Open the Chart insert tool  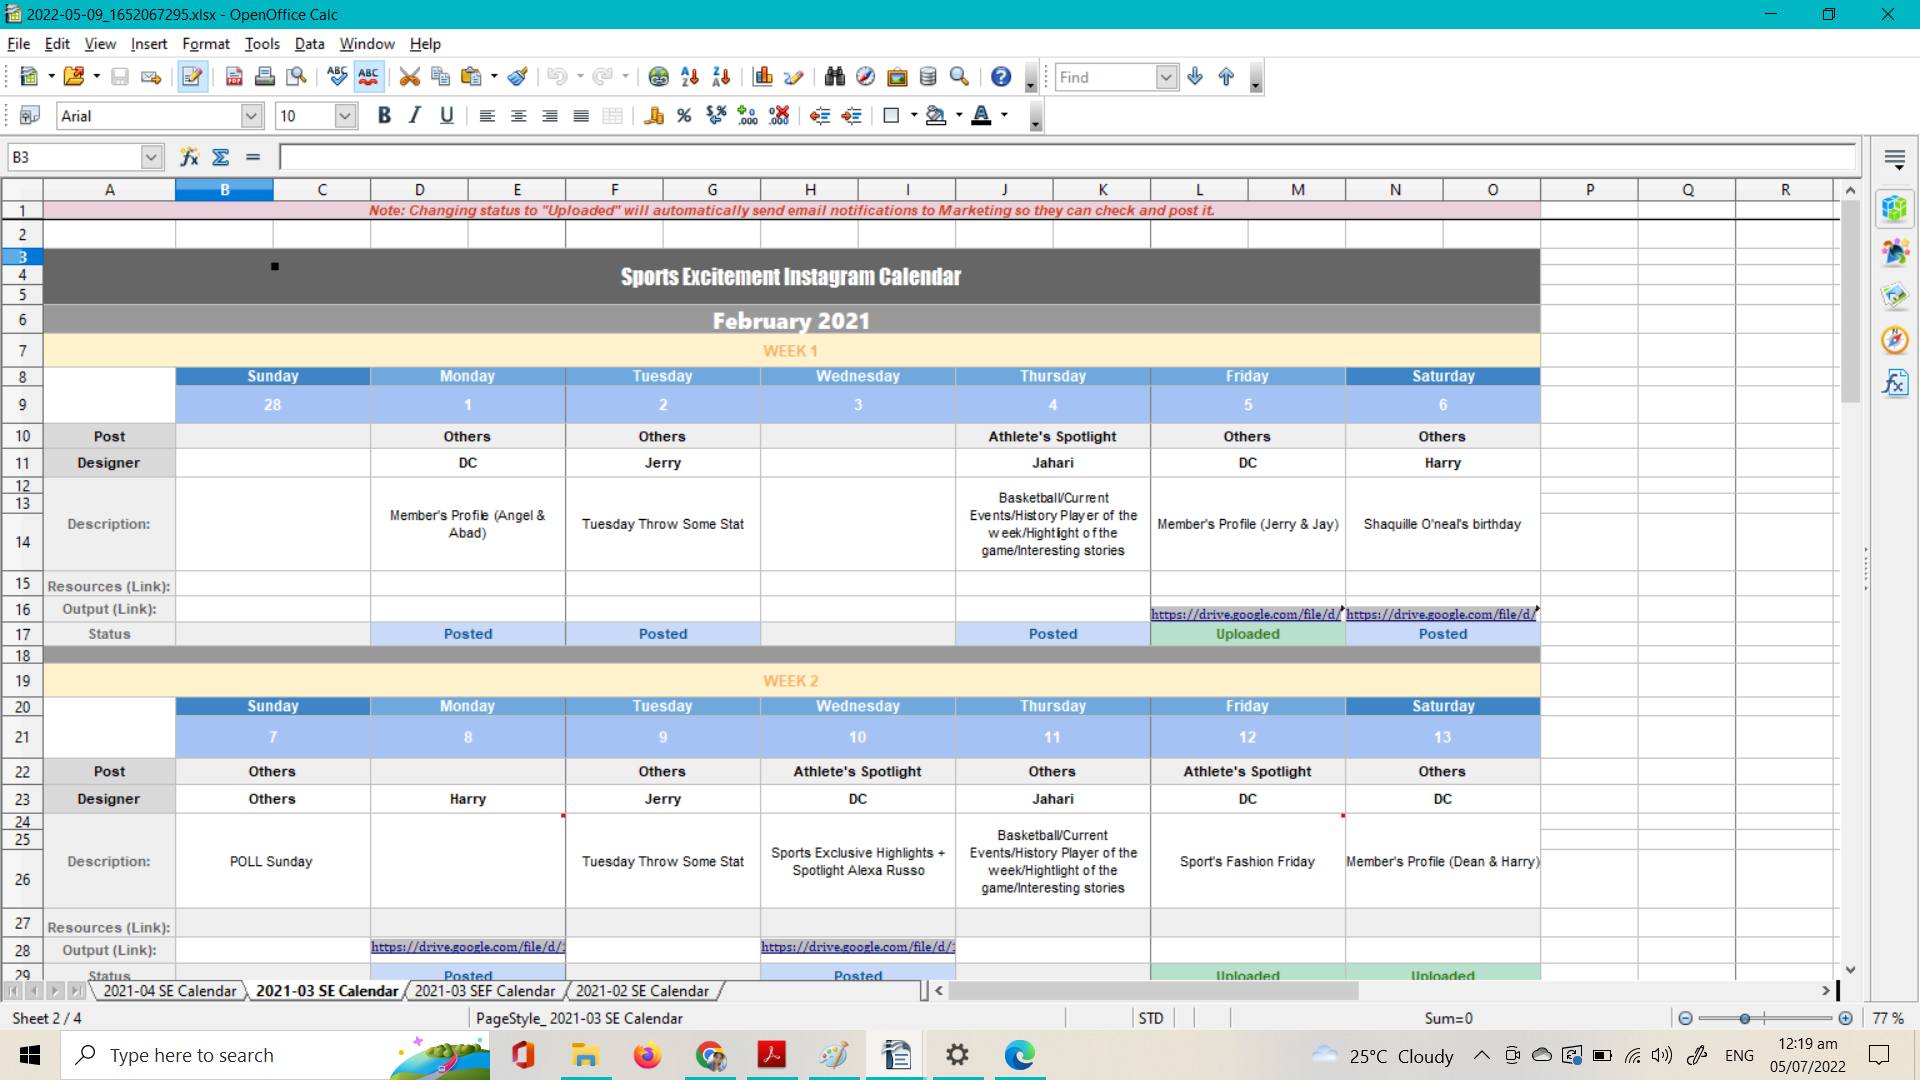click(763, 77)
